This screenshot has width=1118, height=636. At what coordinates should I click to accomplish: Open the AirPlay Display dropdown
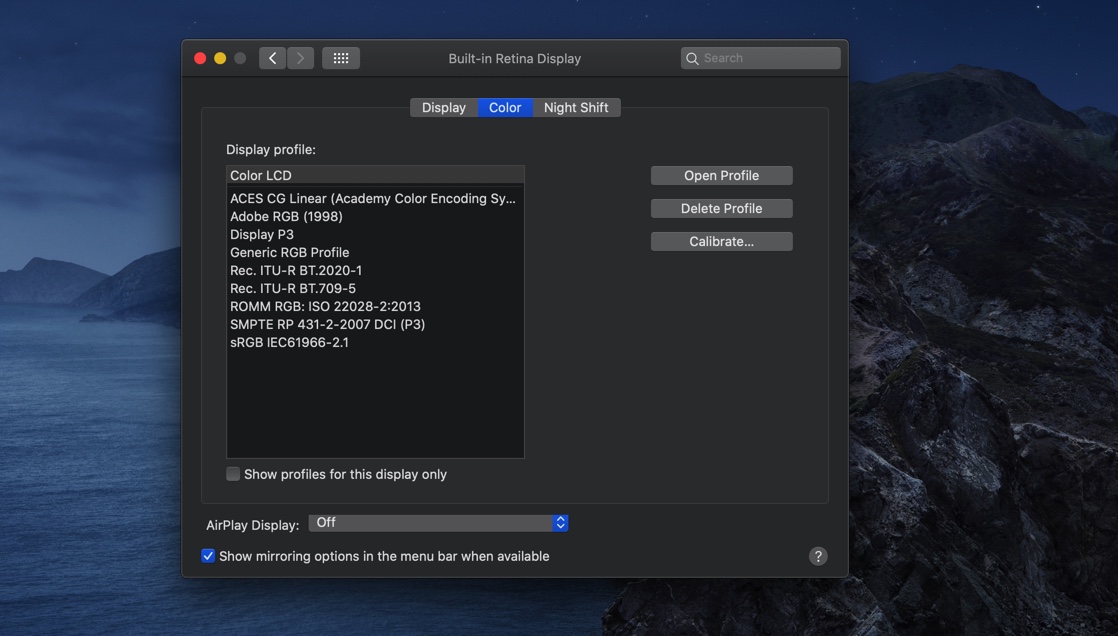[439, 523]
